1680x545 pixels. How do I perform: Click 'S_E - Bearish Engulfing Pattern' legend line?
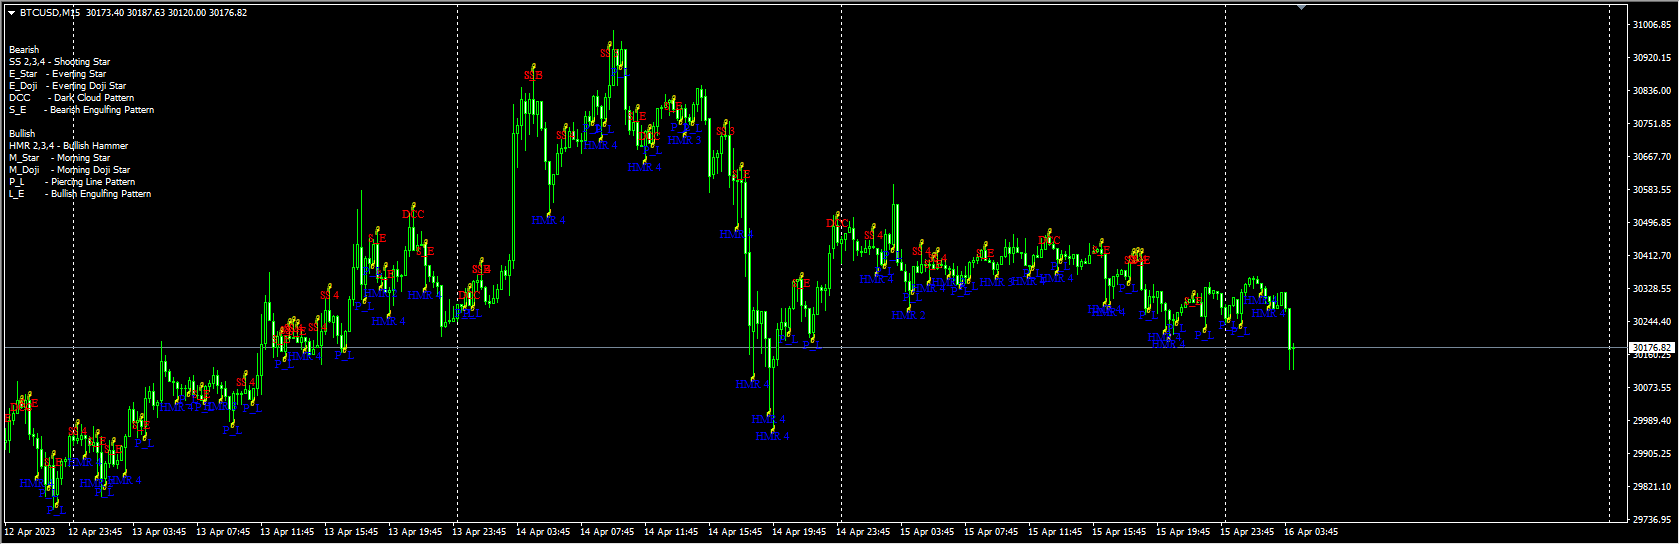pos(82,110)
